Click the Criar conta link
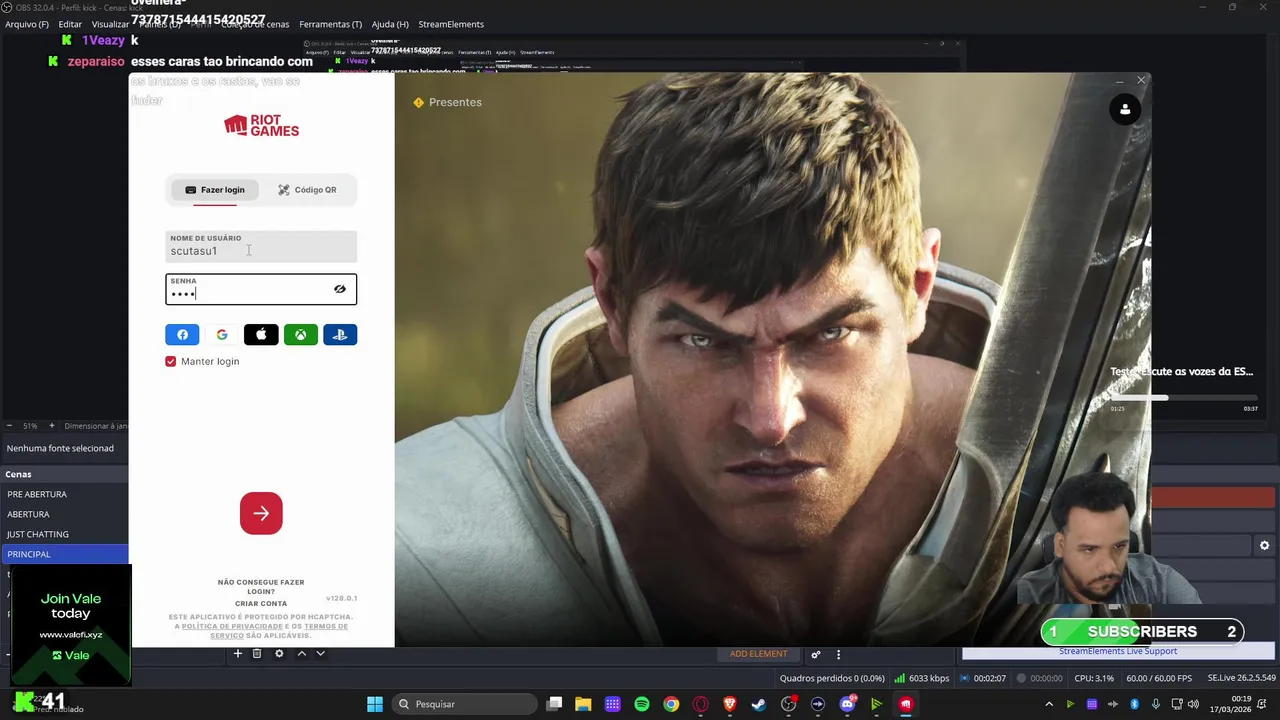The image size is (1280, 720). click(261, 604)
